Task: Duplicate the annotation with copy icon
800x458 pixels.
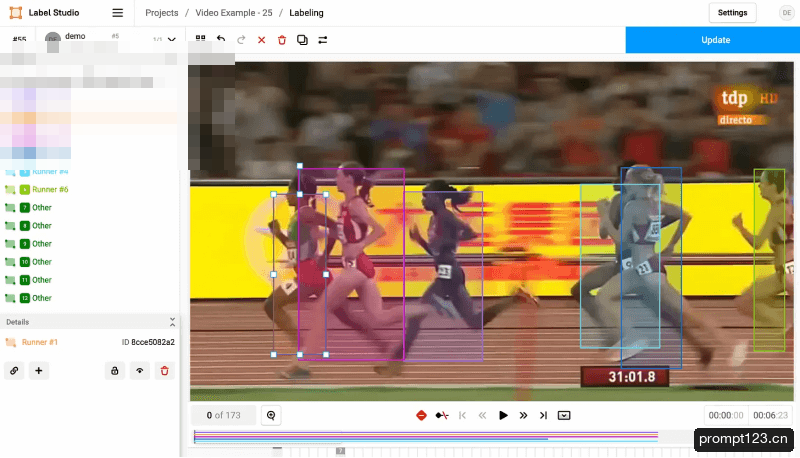Action: pos(302,40)
